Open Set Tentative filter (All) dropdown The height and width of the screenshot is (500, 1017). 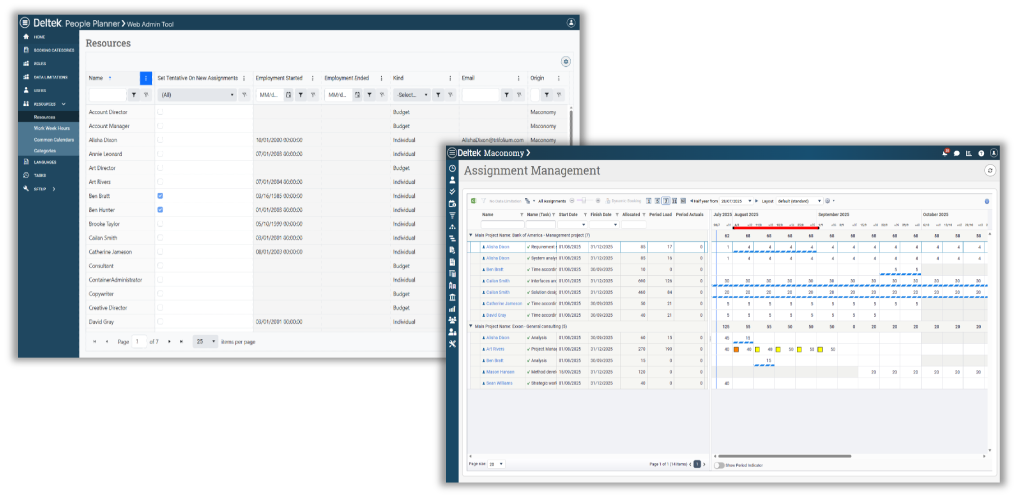[x=197, y=95]
